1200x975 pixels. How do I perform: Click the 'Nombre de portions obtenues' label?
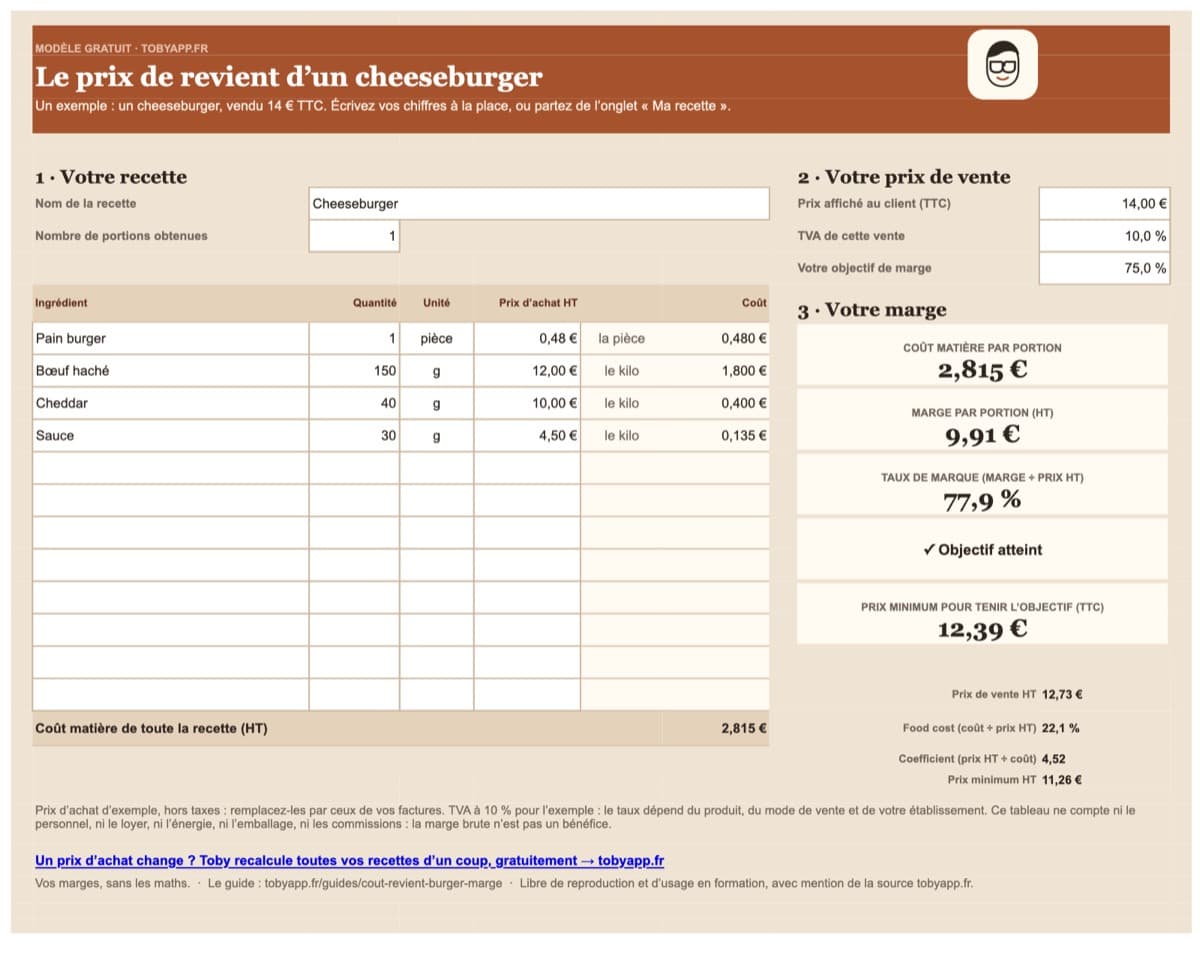pos(121,236)
